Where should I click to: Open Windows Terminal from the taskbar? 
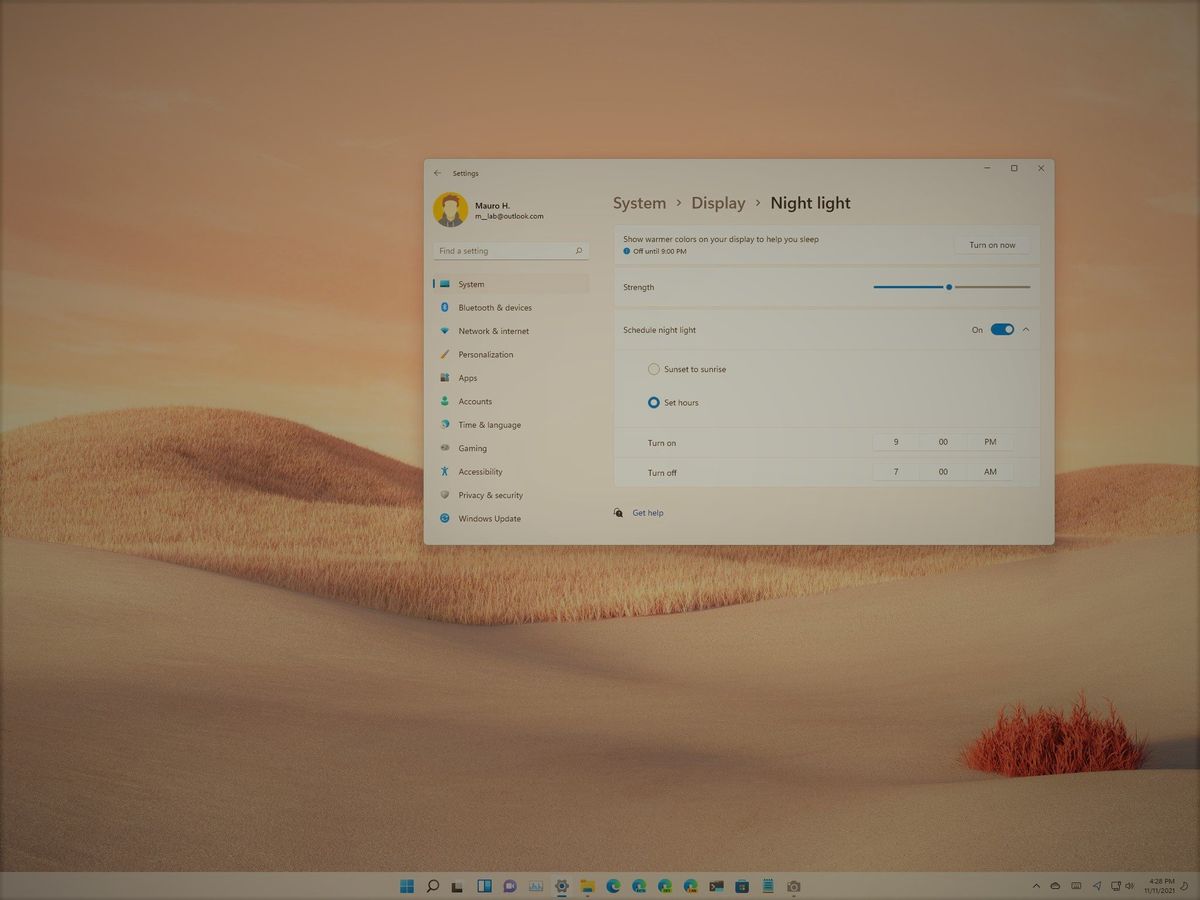716,886
